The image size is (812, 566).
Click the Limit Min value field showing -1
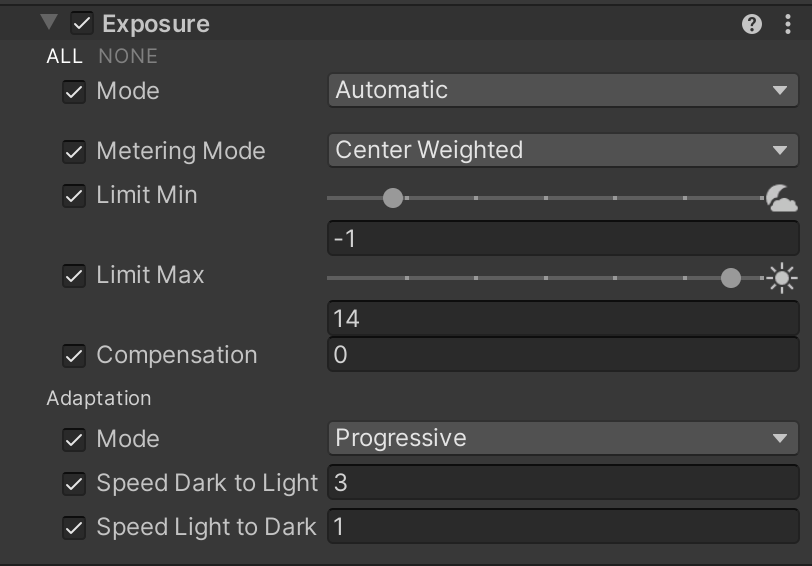pyautogui.click(x=563, y=238)
